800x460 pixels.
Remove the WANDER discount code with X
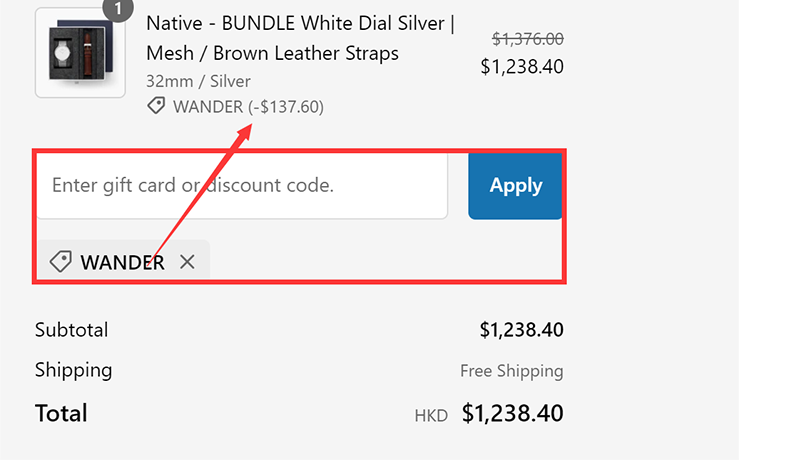(187, 262)
